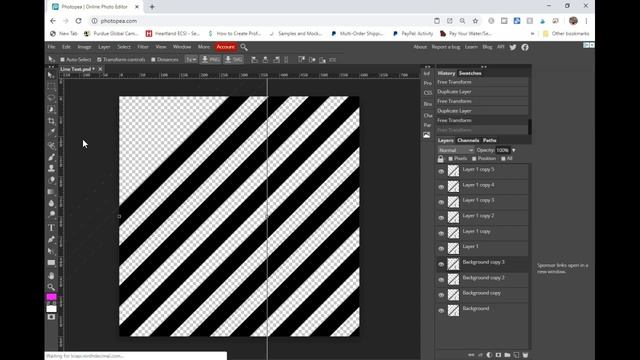Select the Blur tool
This screenshot has height=360, width=640.
coord(51,203)
